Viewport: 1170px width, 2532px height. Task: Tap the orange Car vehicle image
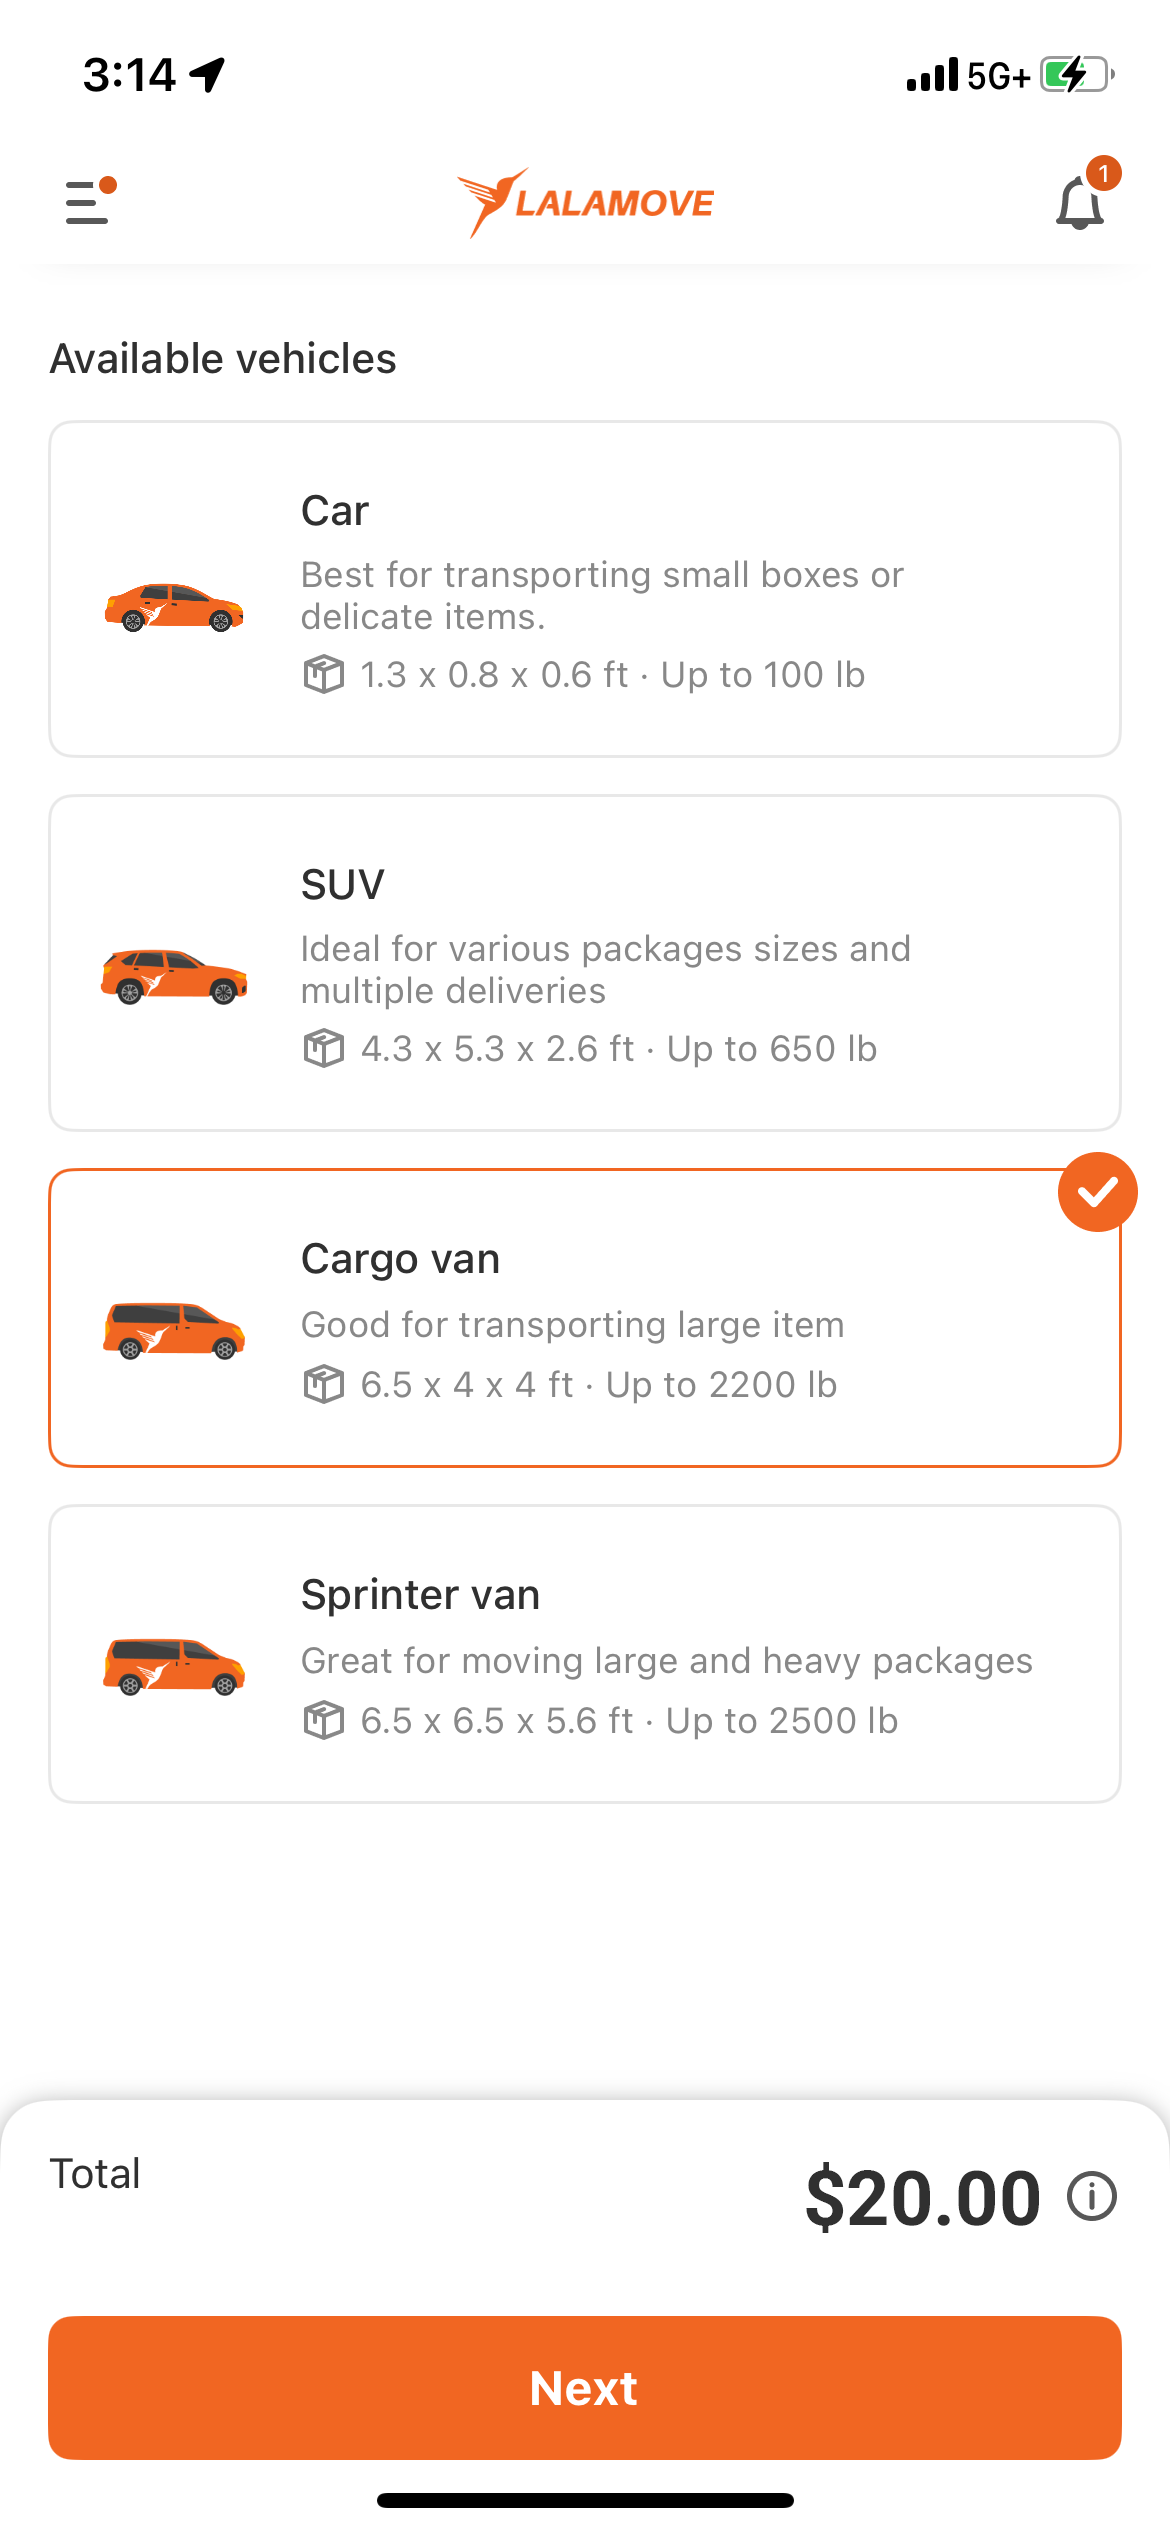174,607
